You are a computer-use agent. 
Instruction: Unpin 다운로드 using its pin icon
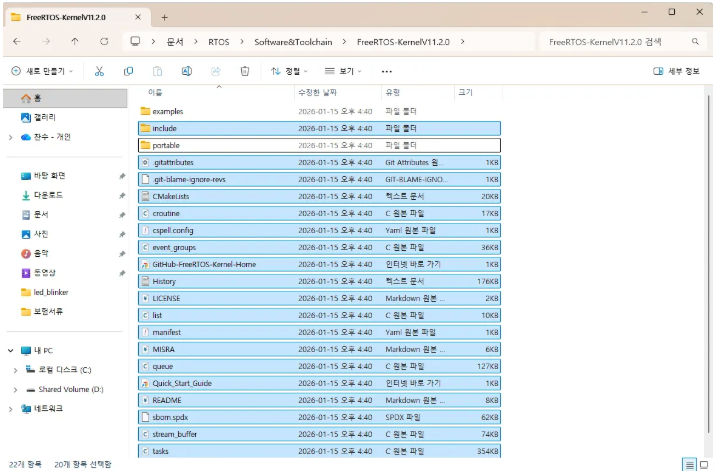point(122,195)
